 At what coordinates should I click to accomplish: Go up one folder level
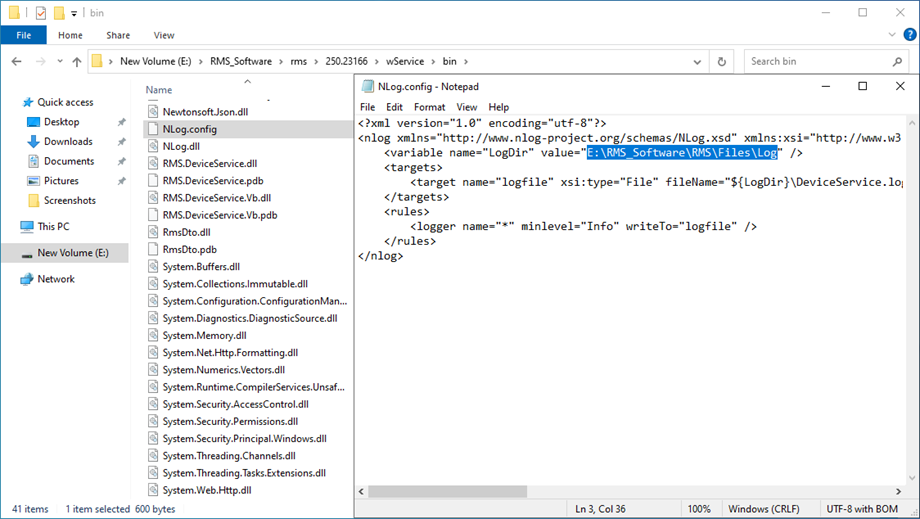[77, 61]
